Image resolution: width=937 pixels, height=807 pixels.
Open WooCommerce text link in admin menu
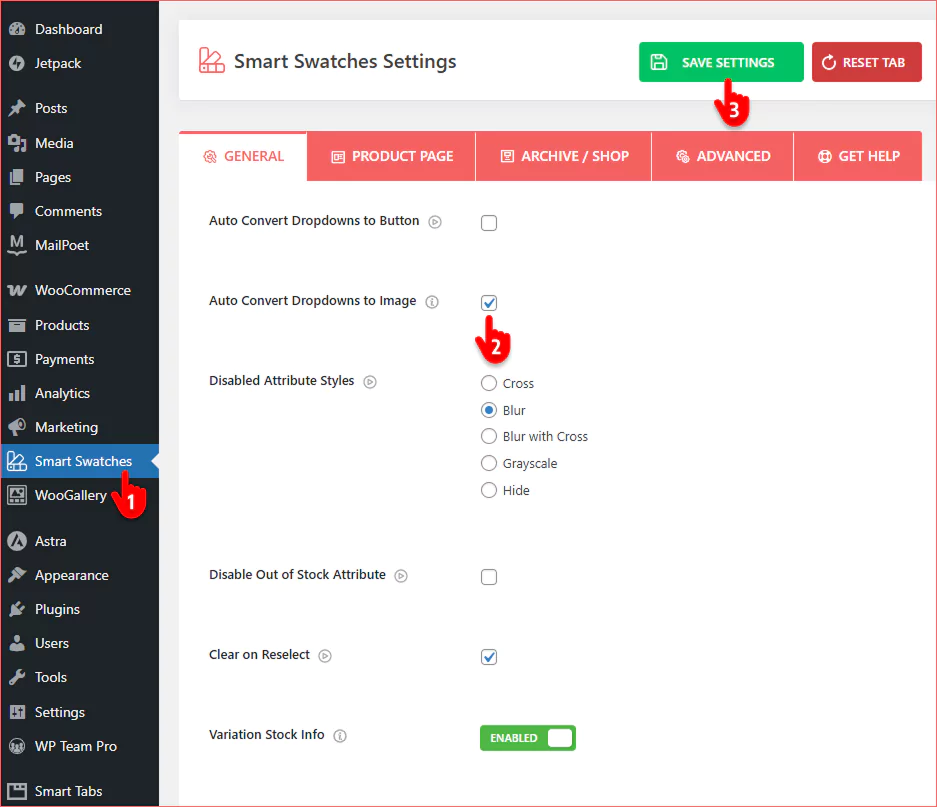click(x=82, y=290)
